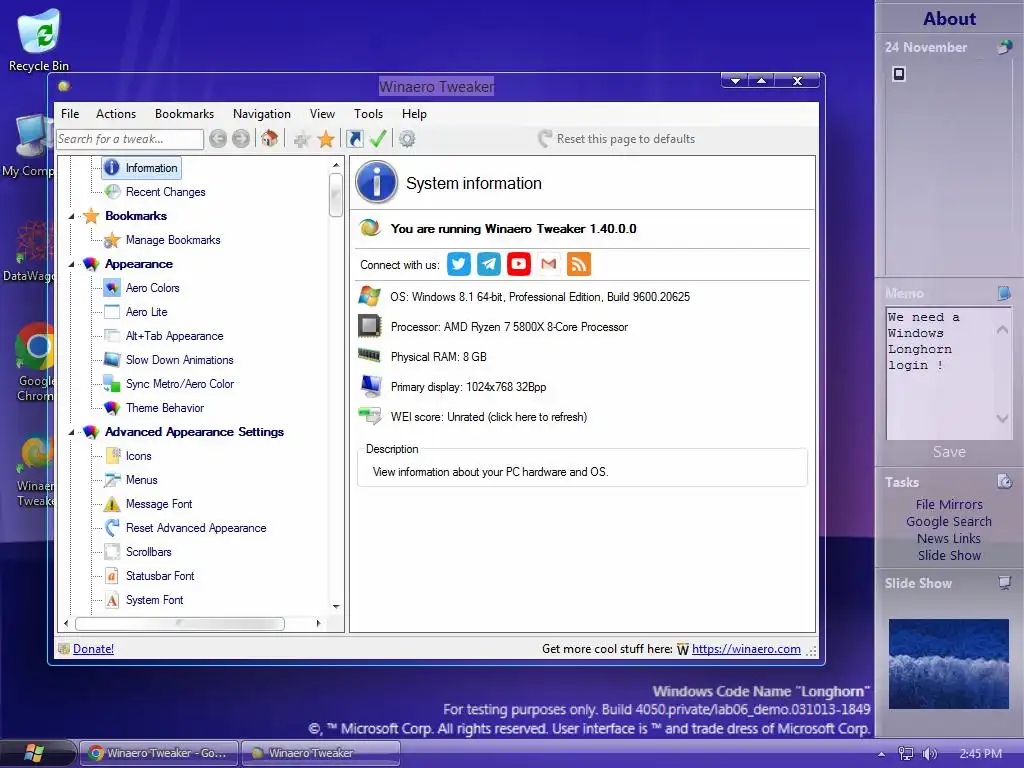The height and width of the screenshot is (768, 1024).
Task: Open the Help menu
Action: (414, 114)
